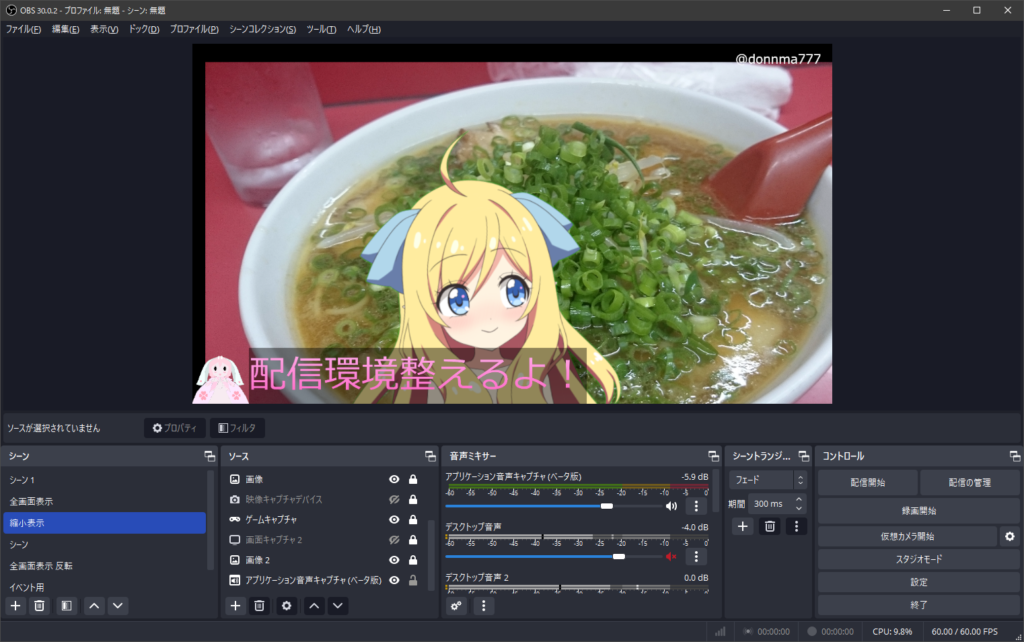Image resolution: width=1024 pixels, height=642 pixels.
Task: Open the ツール menu in the menu bar
Action: tap(321, 29)
